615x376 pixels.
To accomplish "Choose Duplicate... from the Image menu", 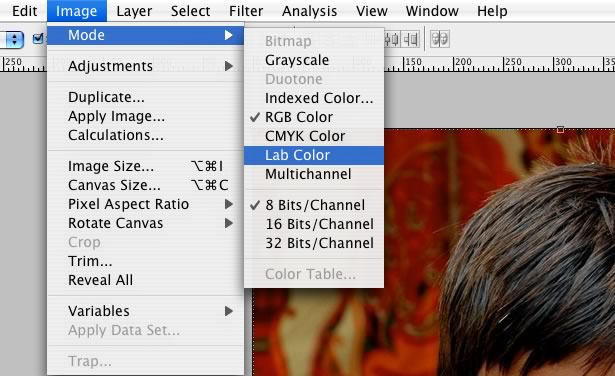I will click(x=146, y=97).
